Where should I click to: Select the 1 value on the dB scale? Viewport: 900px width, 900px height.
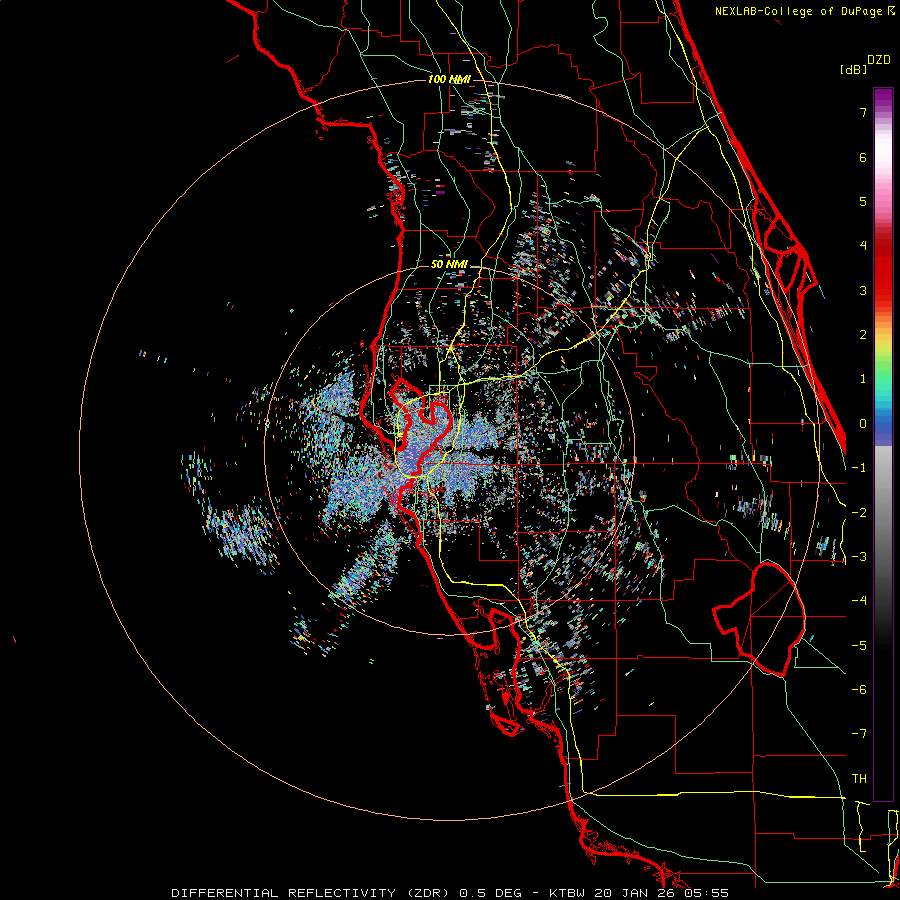pos(863,379)
